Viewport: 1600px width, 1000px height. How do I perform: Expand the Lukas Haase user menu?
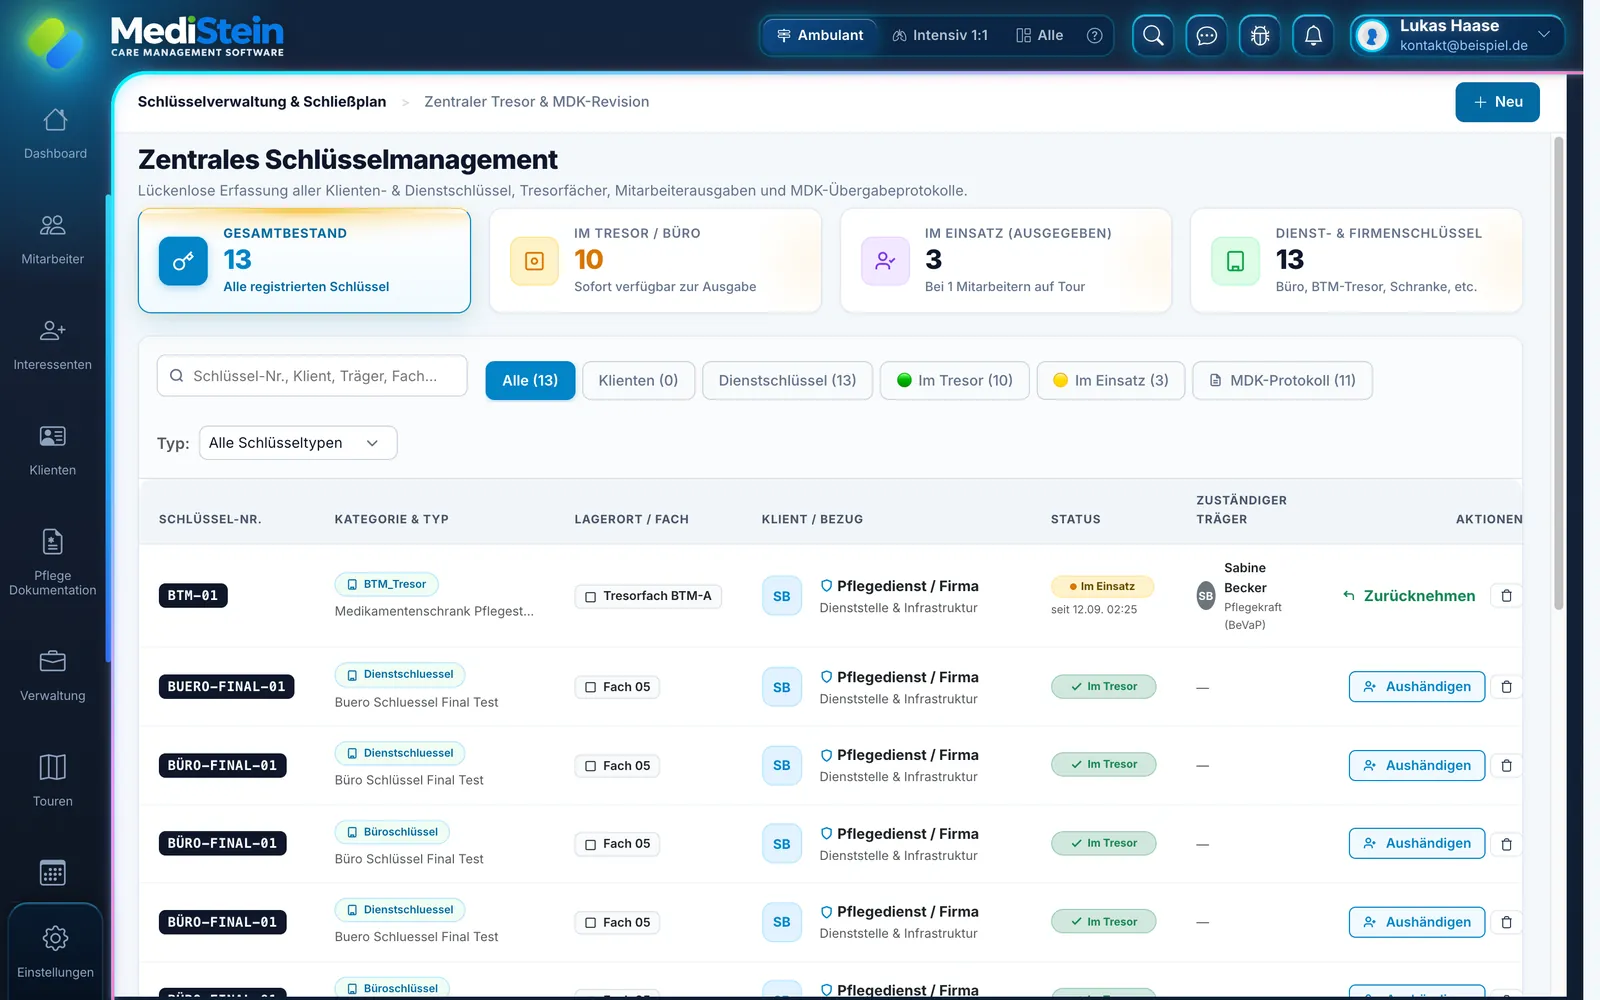click(1457, 36)
